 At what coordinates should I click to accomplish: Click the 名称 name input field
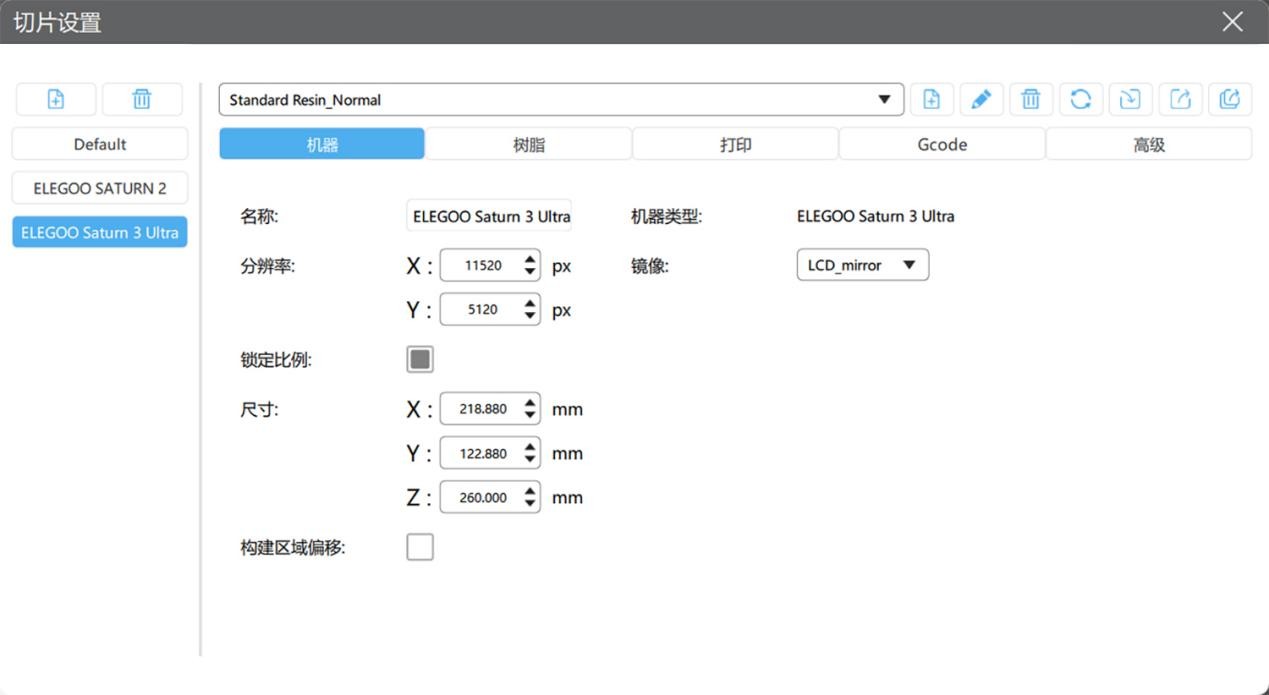point(490,216)
